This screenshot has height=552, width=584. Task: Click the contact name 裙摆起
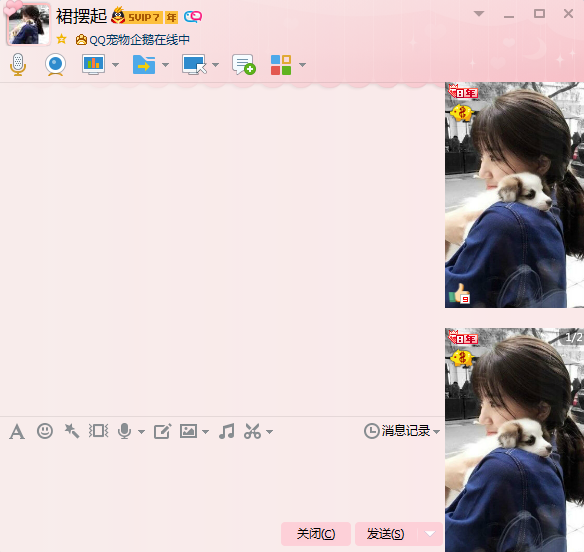coord(82,16)
